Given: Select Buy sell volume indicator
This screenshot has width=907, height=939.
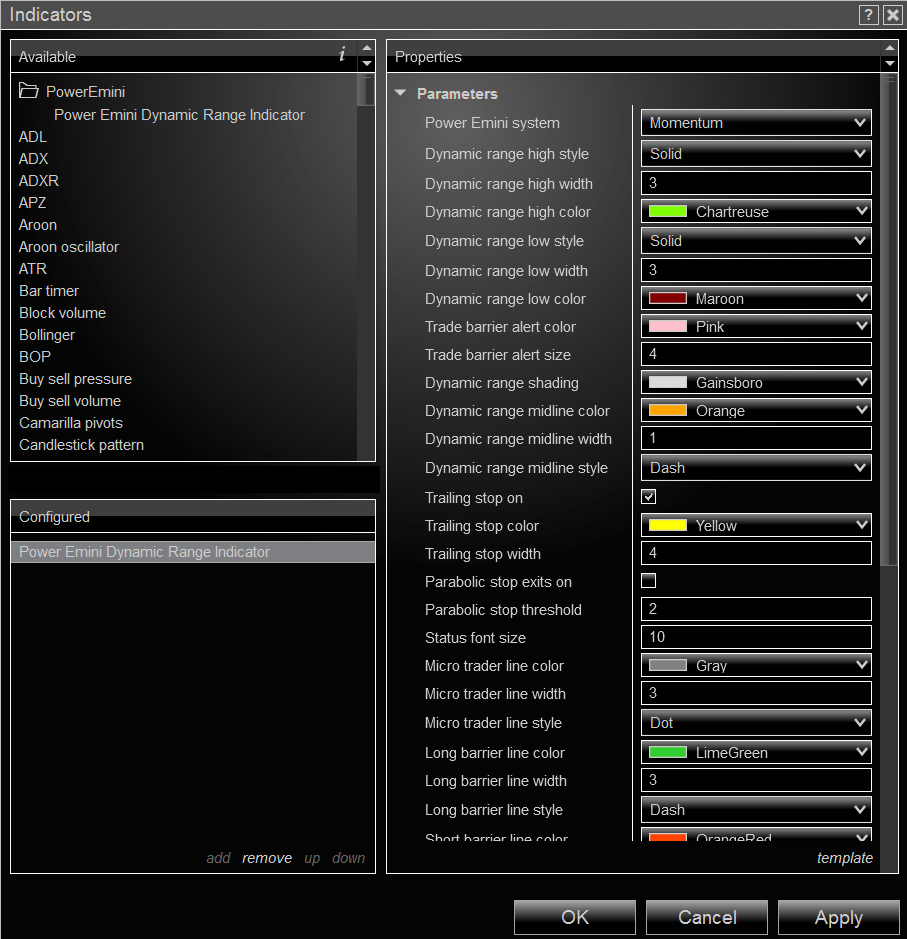Looking at the screenshot, I should point(70,401).
